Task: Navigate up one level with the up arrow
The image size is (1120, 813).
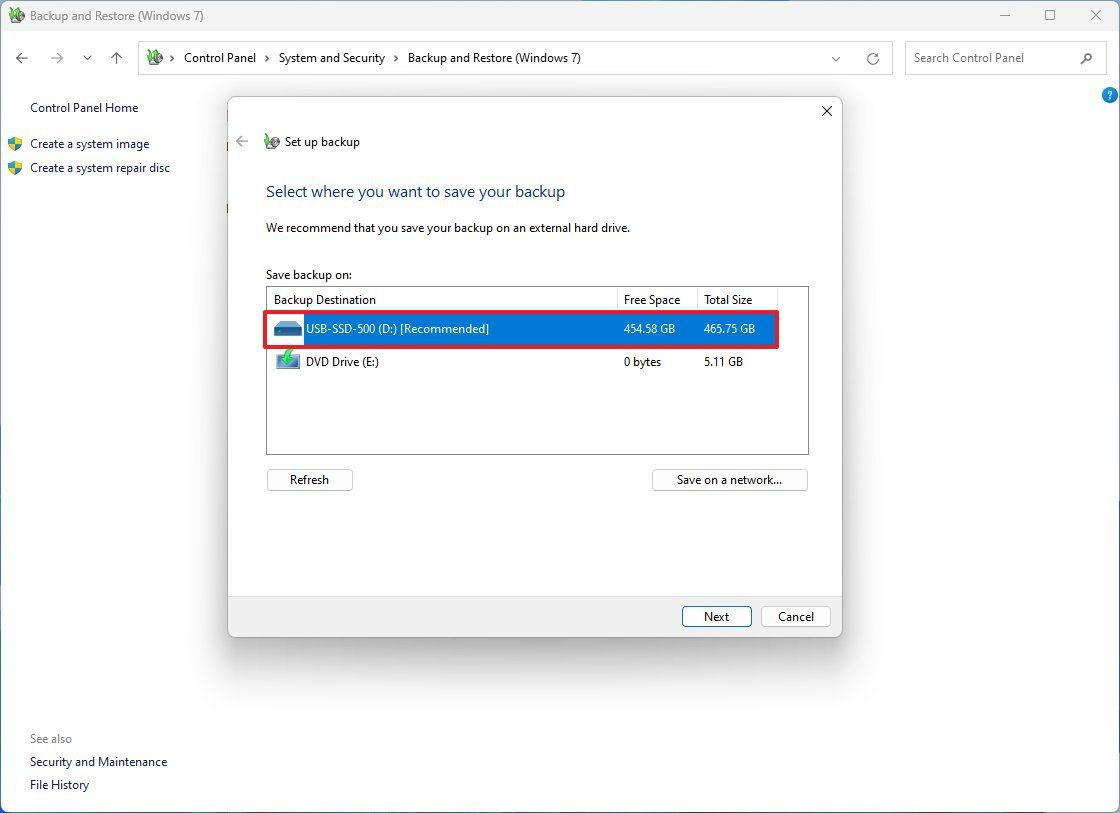Action: click(x=116, y=58)
